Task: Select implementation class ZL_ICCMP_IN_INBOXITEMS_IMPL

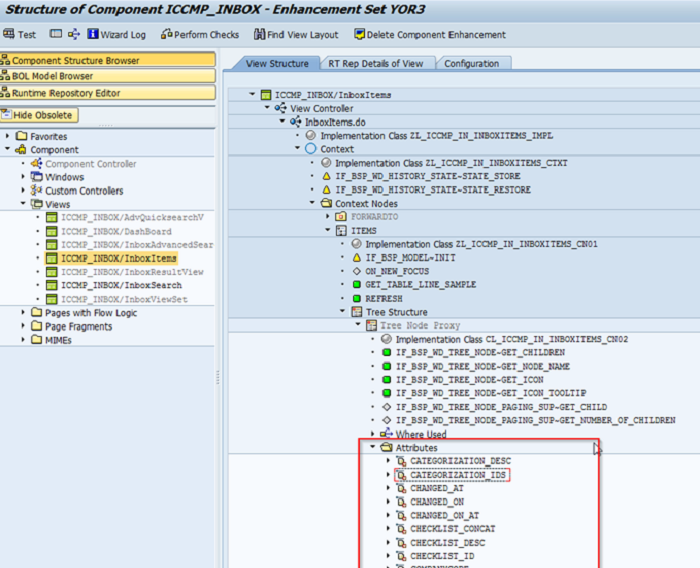Action: [x=437, y=135]
